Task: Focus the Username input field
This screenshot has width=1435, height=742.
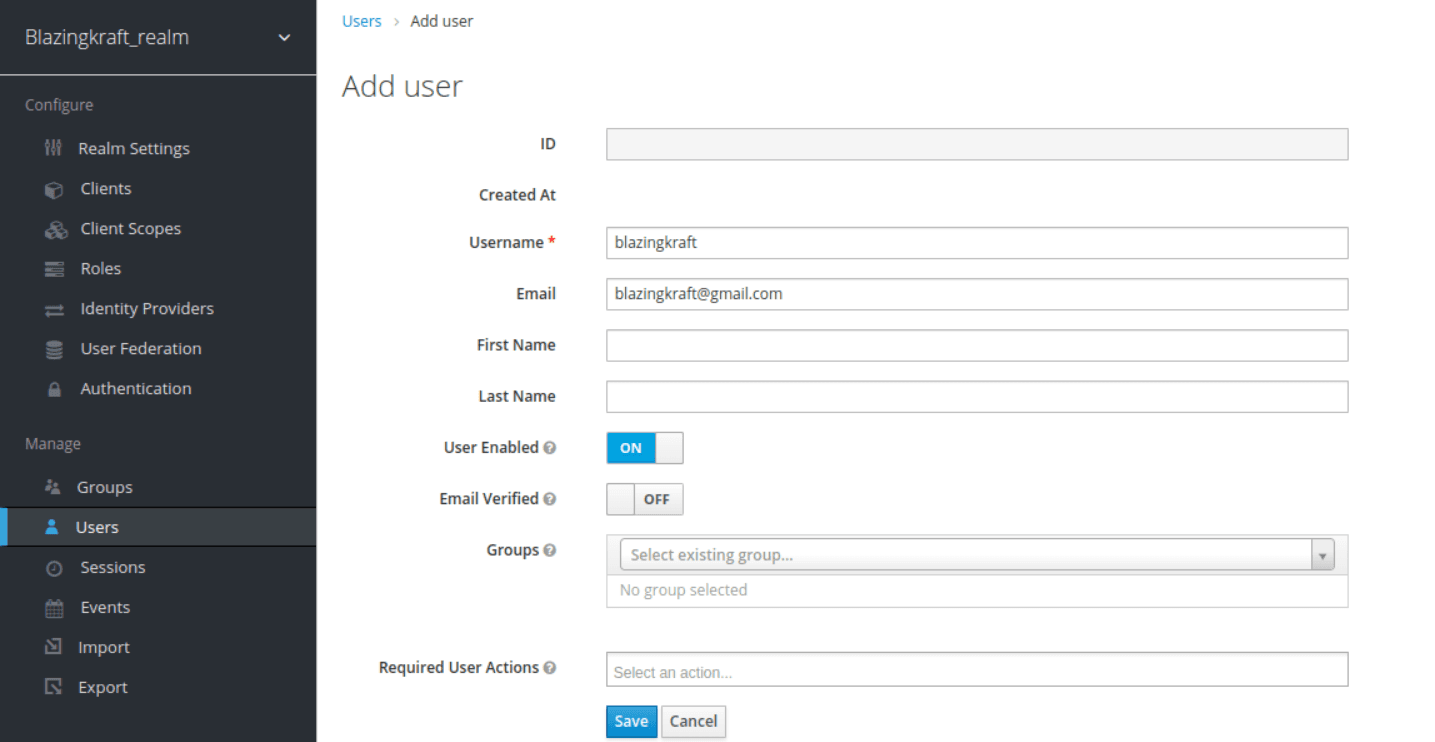Action: click(977, 243)
